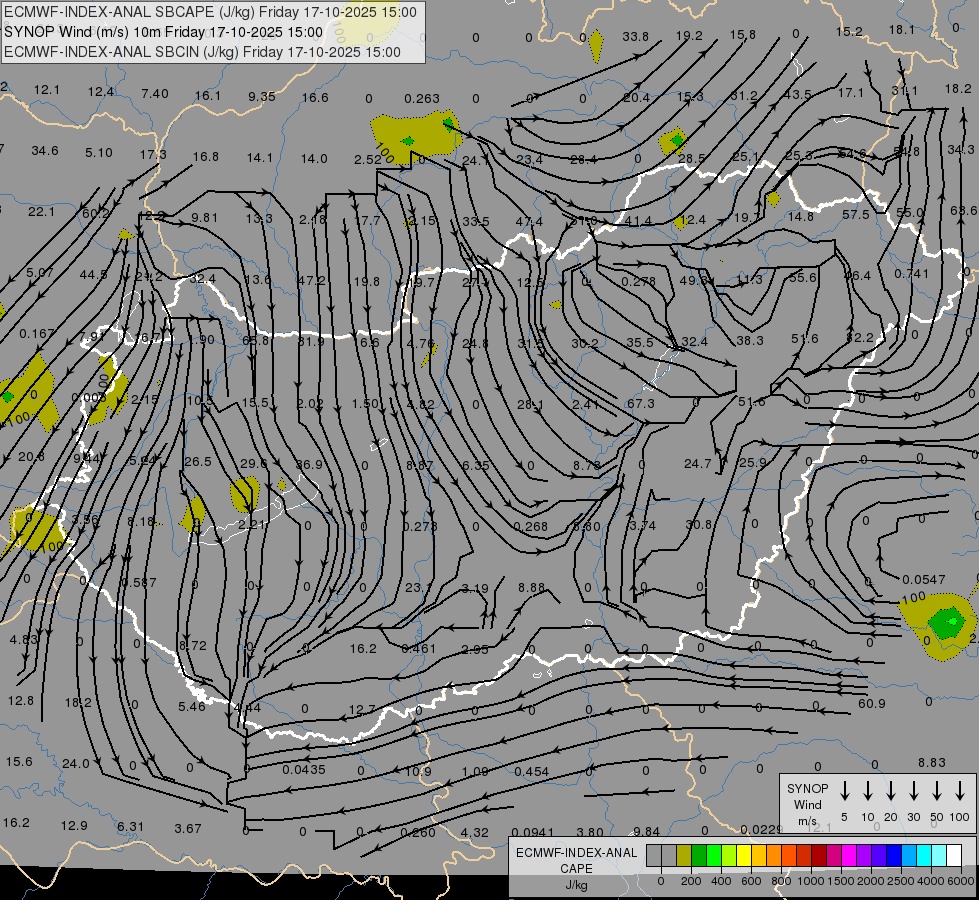979x900 pixels.
Task: Click the 10 m/s wind arrow in legend
Action: [x=868, y=790]
